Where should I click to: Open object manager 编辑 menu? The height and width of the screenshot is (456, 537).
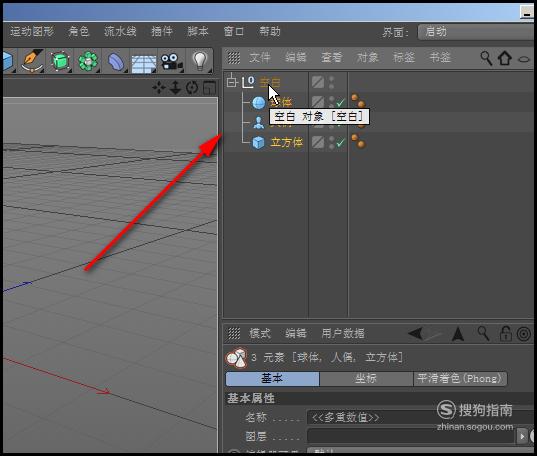click(x=296, y=58)
